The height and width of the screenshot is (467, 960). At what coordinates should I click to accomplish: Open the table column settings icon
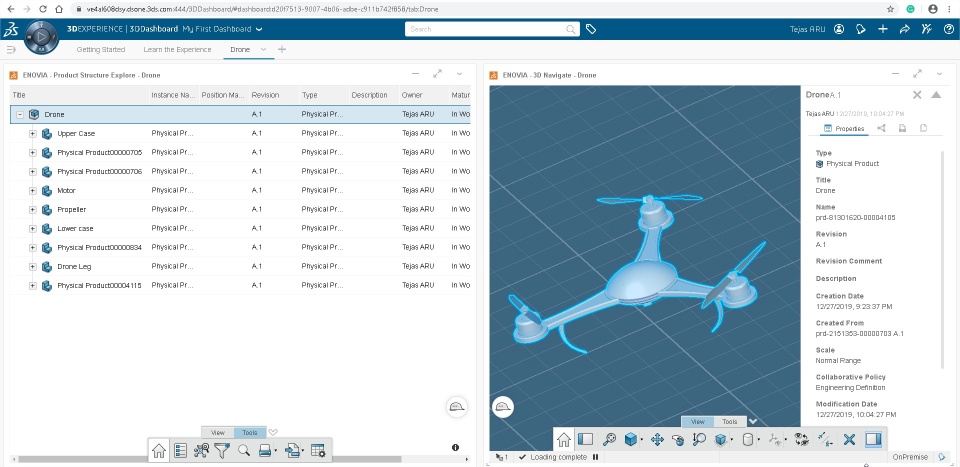(x=318, y=451)
